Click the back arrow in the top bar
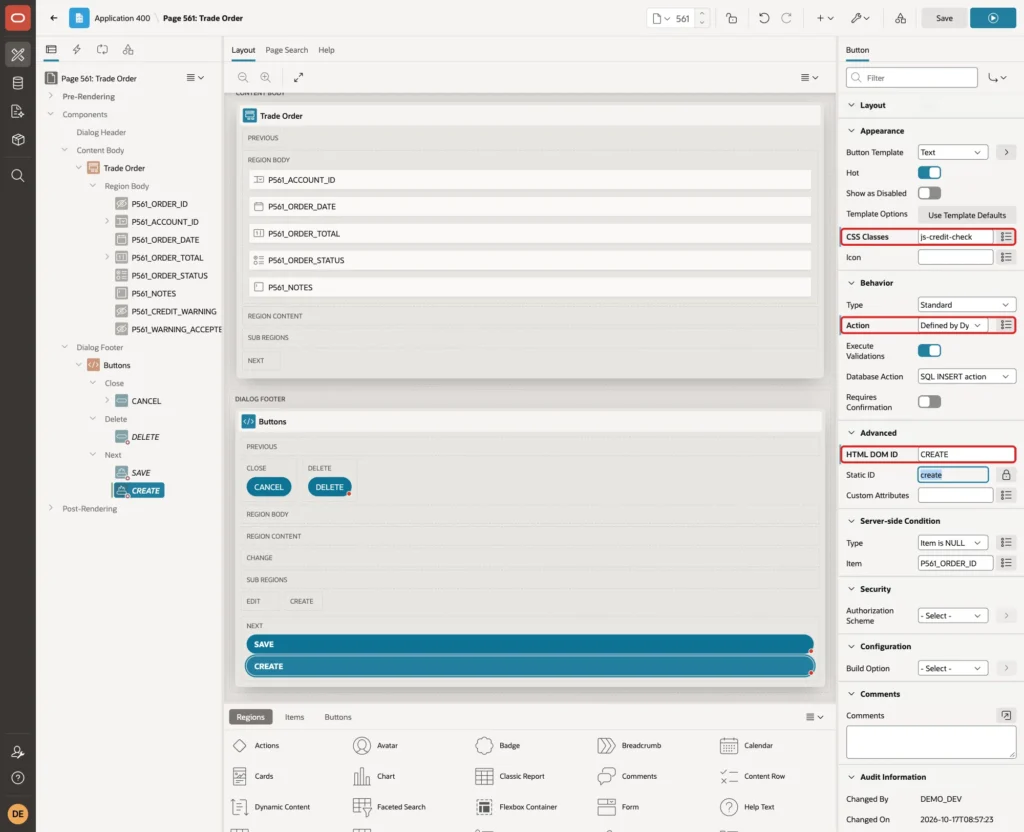 [x=54, y=18]
